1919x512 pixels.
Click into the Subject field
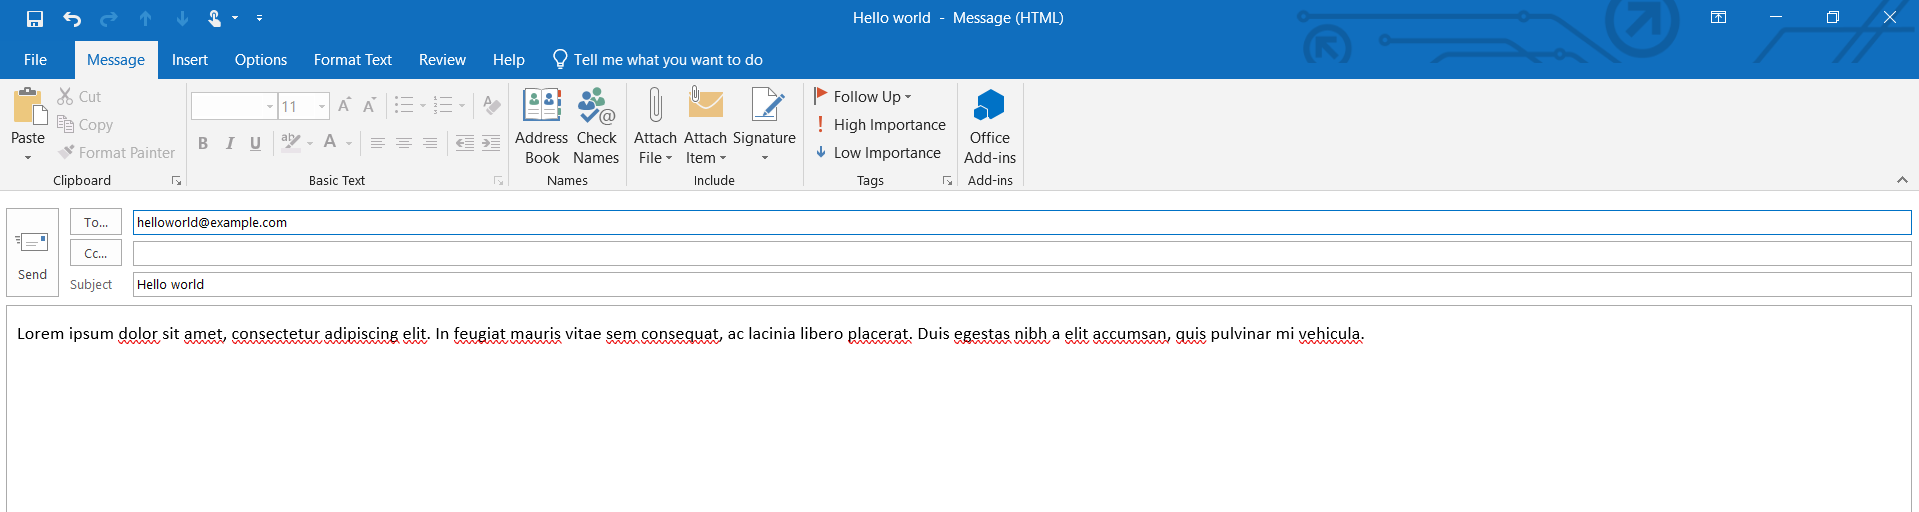(1020, 285)
